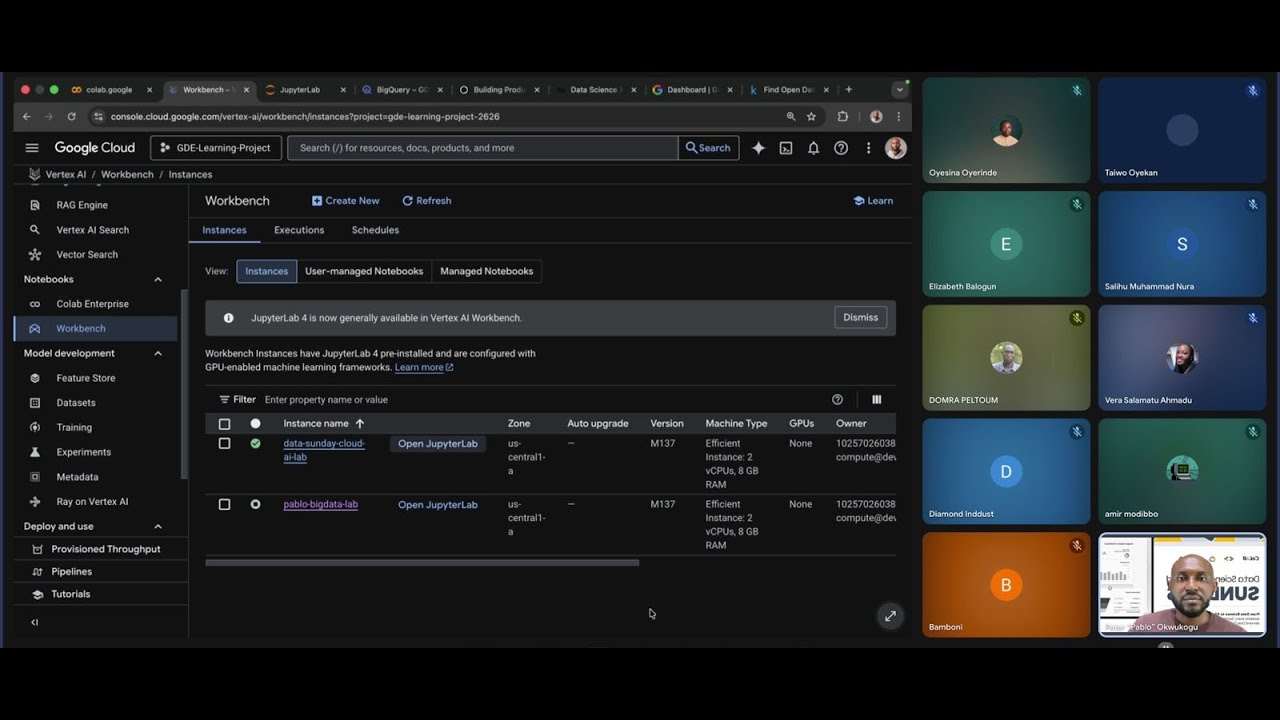Open the browser extensions puzzle icon
This screenshot has height=720, width=1280.
point(843,117)
